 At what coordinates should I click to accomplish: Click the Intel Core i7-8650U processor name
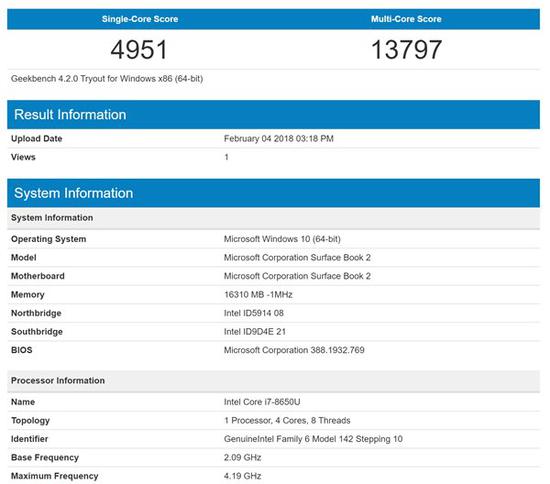pos(262,402)
